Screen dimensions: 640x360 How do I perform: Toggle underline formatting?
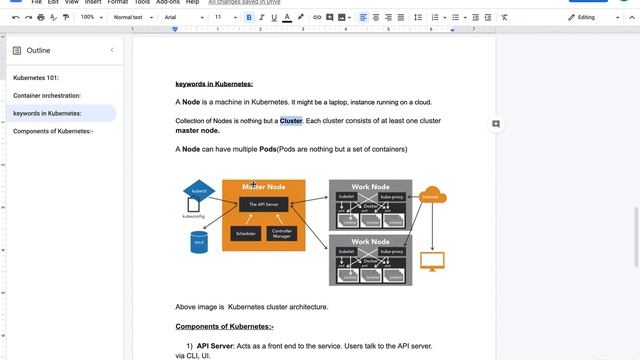(x=274, y=18)
